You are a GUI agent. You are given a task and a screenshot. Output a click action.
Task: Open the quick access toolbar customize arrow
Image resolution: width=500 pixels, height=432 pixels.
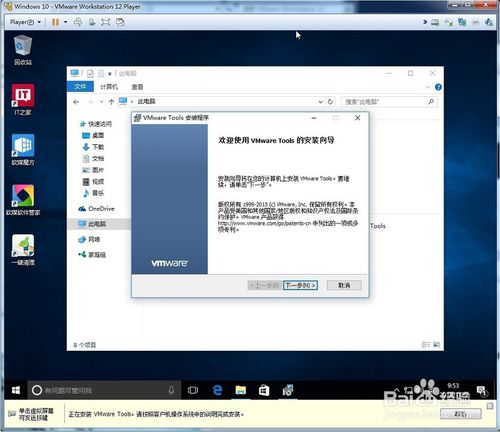(x=109, y=74)
